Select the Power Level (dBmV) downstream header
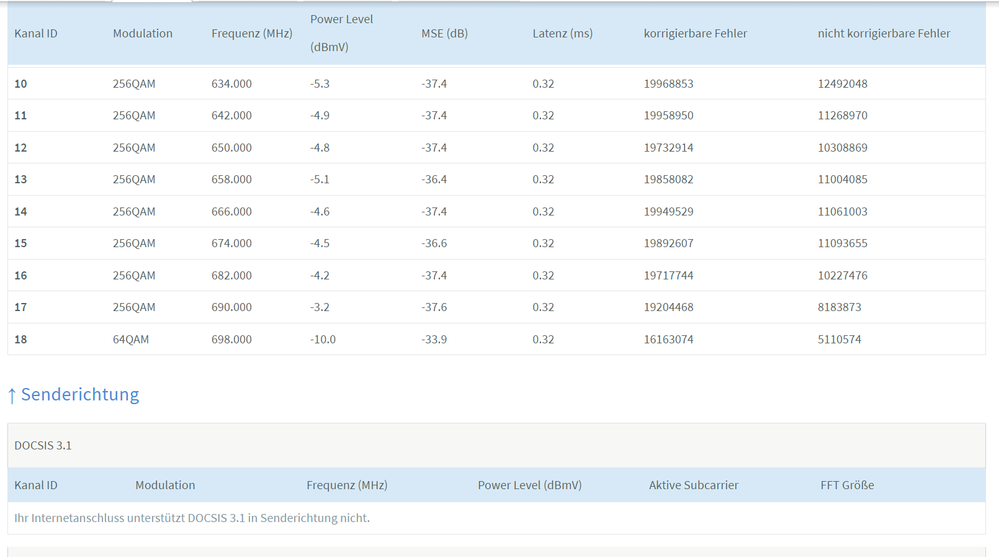This screenshot has width=999, height=557. click(x=341, y=33)
